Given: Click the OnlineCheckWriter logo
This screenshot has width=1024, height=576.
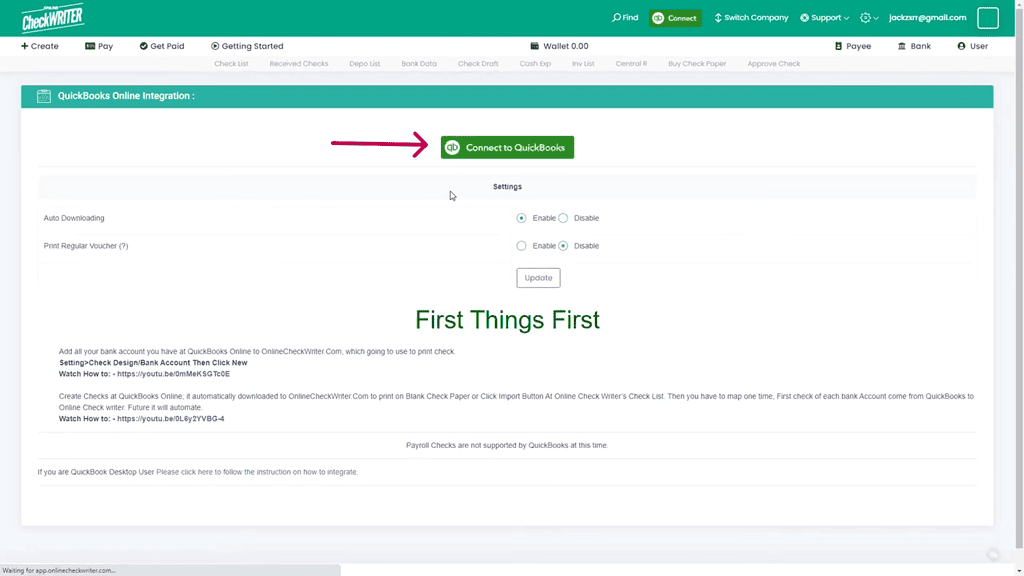Looking at the screenshot, I should tap(52, 18).
